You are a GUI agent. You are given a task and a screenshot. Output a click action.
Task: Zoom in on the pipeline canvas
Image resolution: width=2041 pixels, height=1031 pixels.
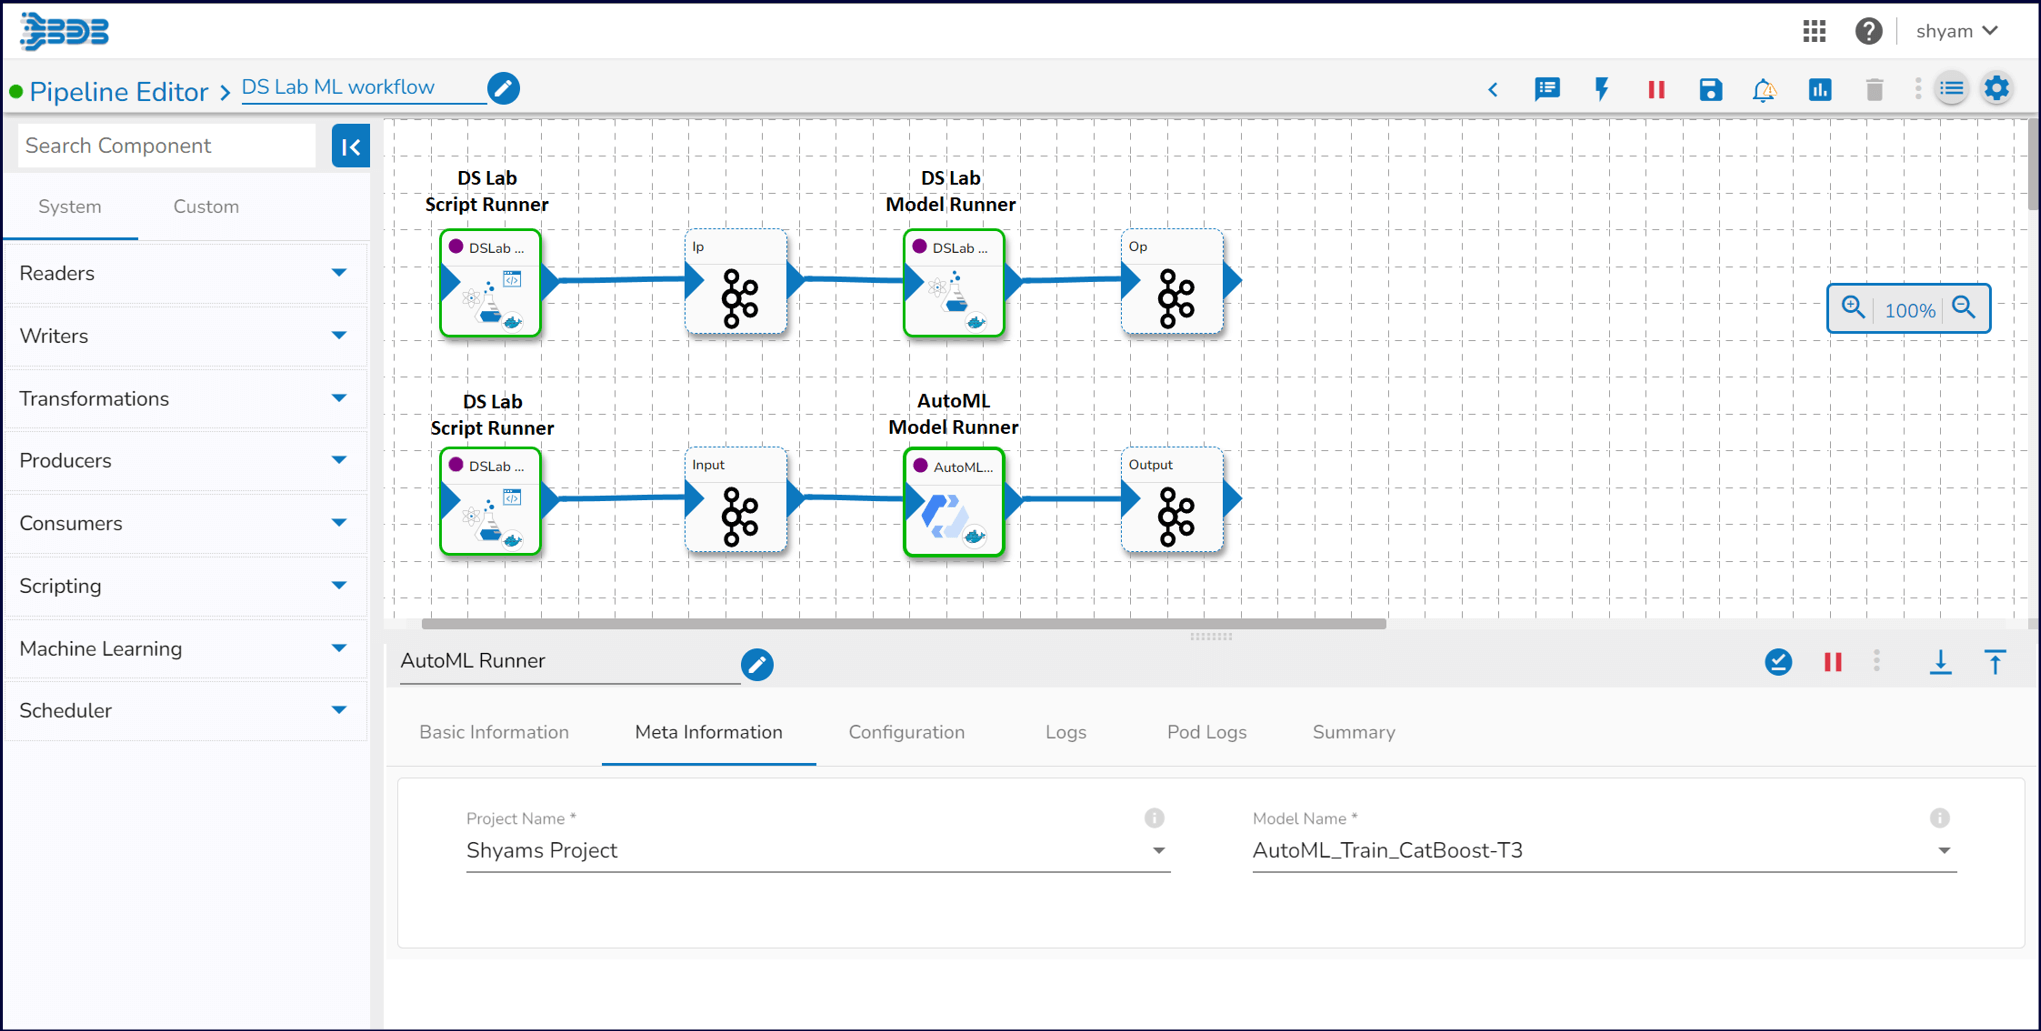(x=1853, y=308)
